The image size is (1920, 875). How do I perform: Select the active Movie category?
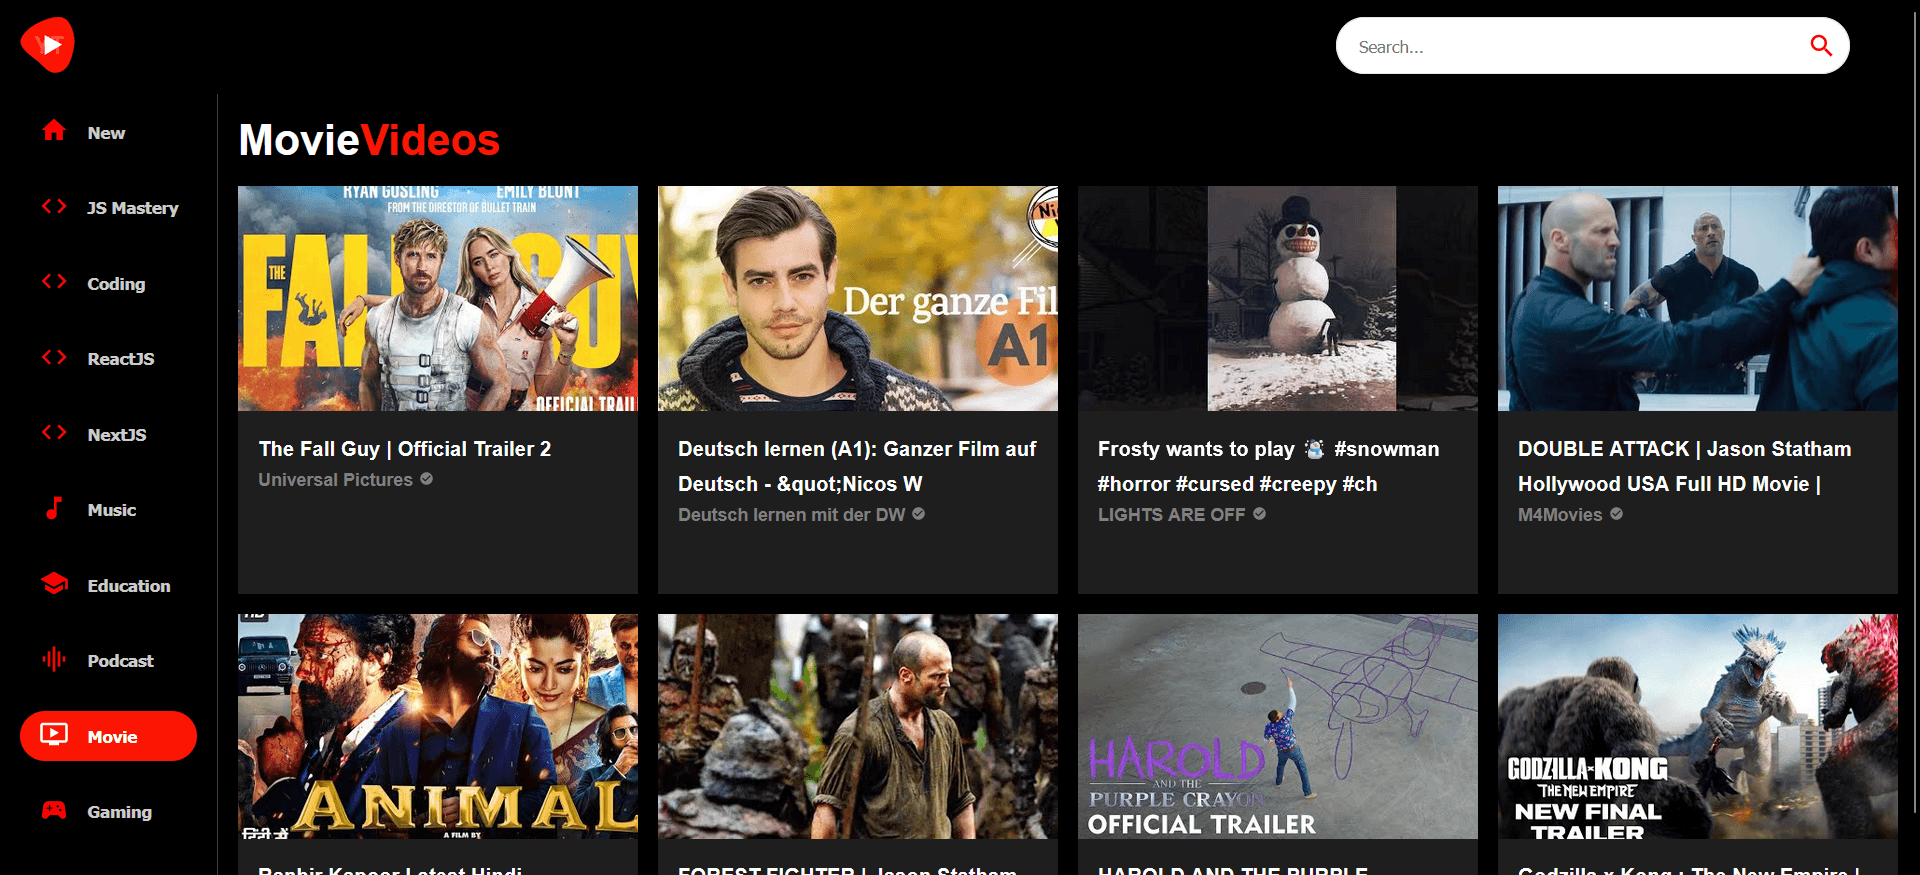[108, 736]
